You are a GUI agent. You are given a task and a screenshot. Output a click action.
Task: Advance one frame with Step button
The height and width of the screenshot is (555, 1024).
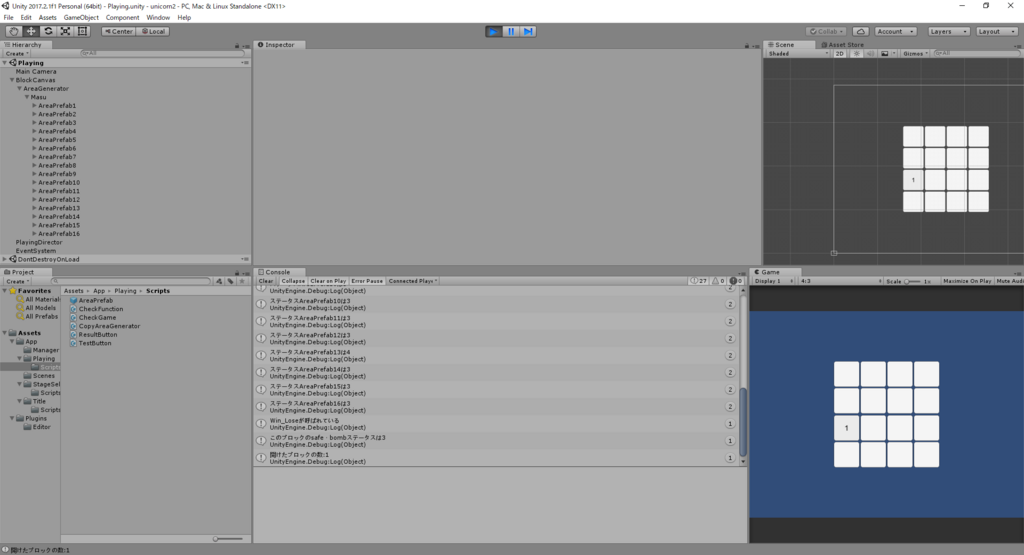coord(528,31)
